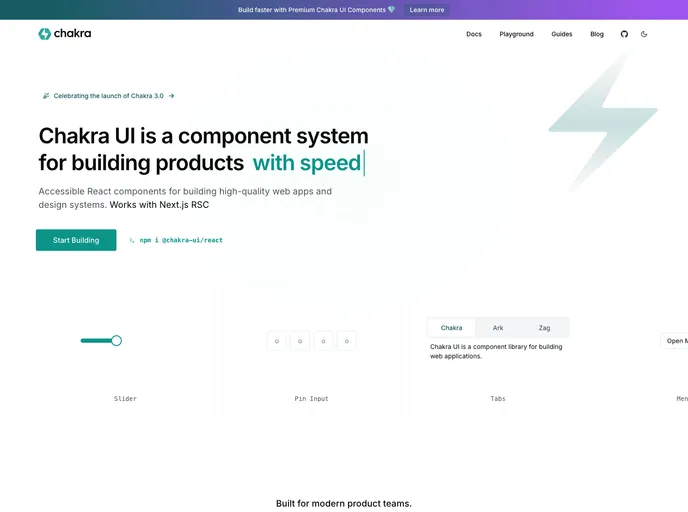Viewport: 688px width, 512px height.
Task: Click the Learn more banner button
Action: coord(427,10)
